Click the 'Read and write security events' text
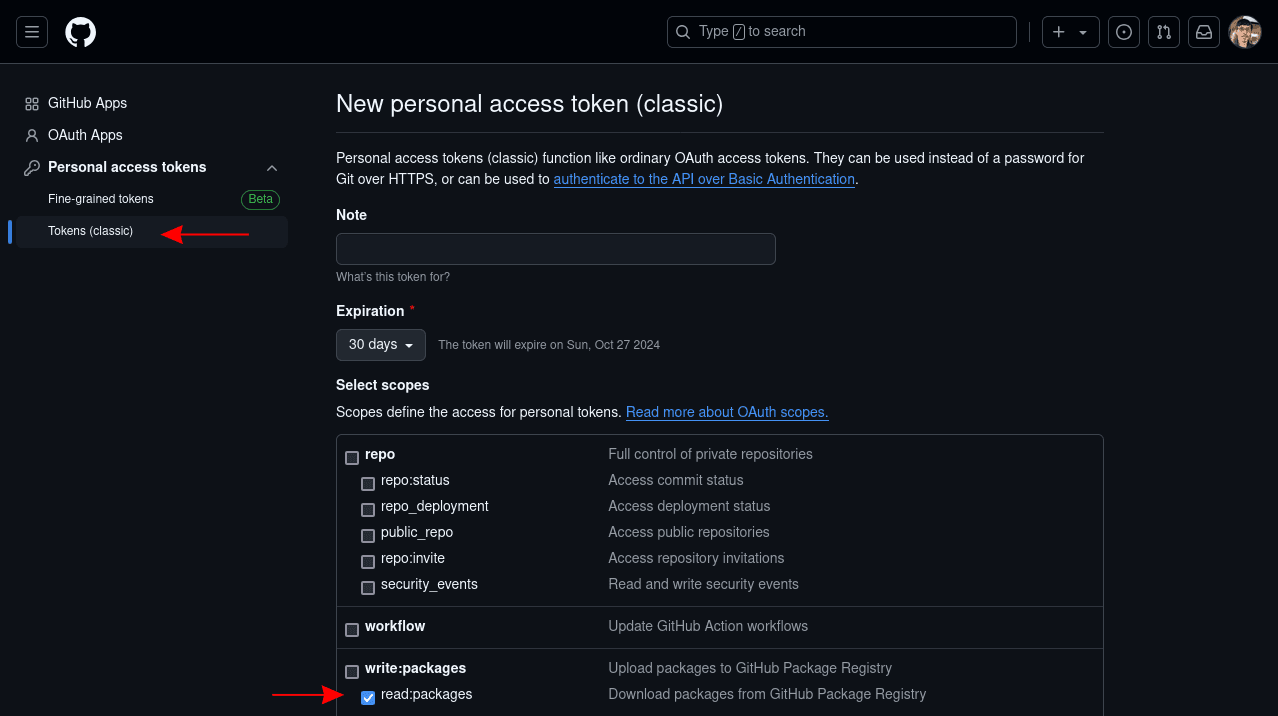Viewport: 1278px width, 716px height. tap(704, 584)
